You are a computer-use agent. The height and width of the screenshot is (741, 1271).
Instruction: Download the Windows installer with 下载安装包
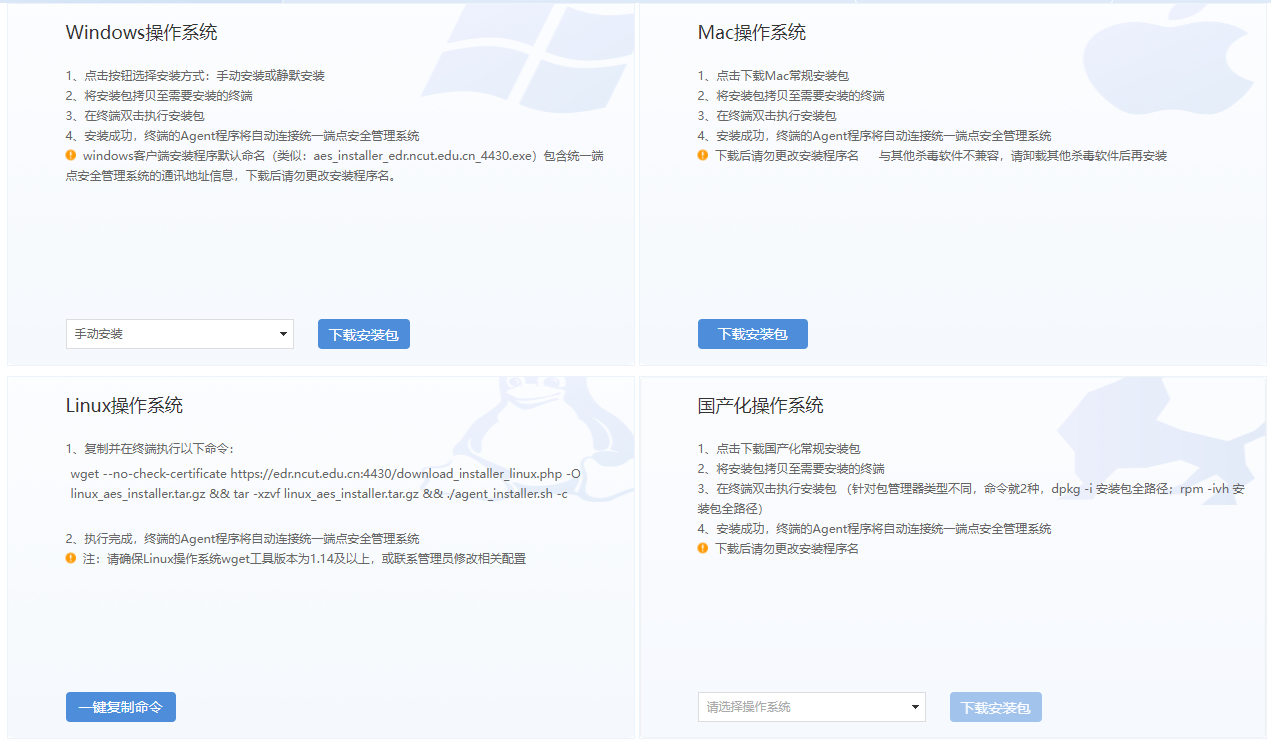(364, 334)
